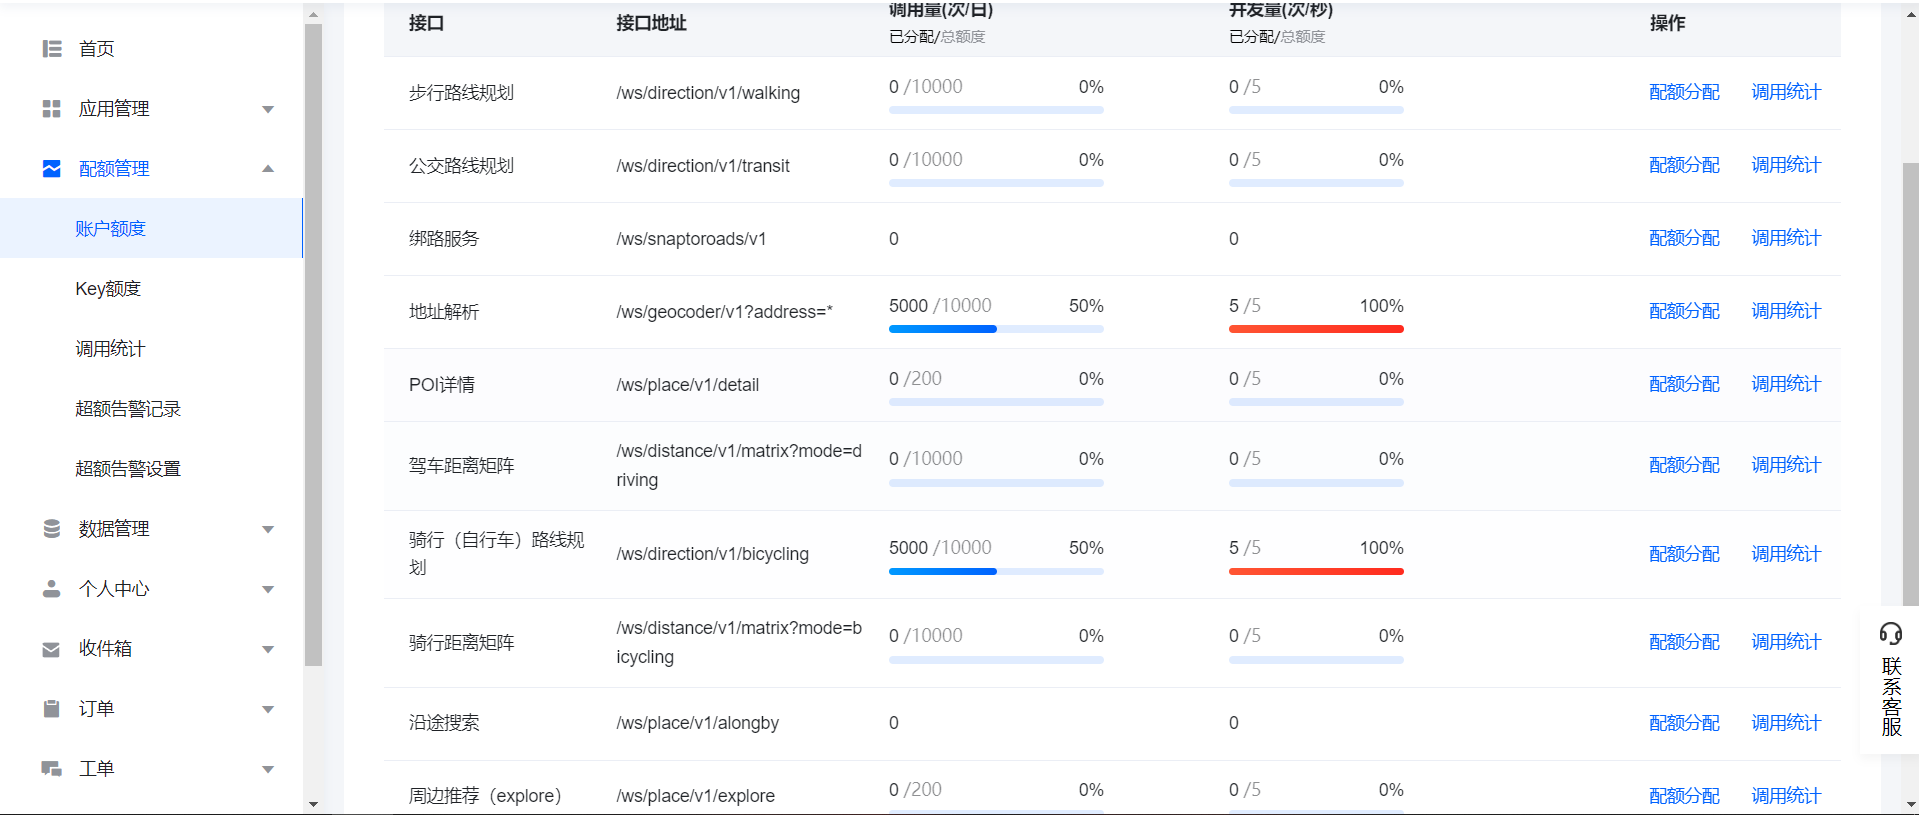Click the 应用管理 grid icon

click(x=52, y=109)
